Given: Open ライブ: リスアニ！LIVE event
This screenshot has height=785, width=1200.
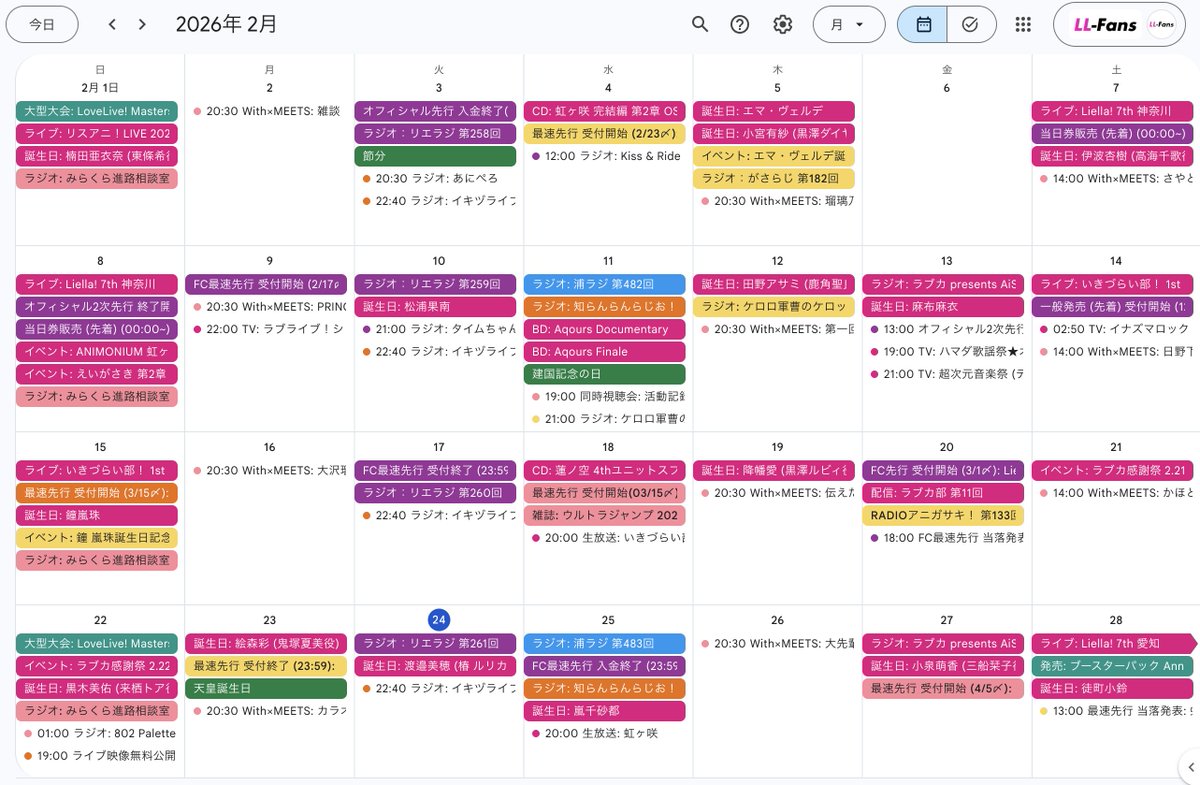Looking at the screenshot, I should (x=96, y=133).
